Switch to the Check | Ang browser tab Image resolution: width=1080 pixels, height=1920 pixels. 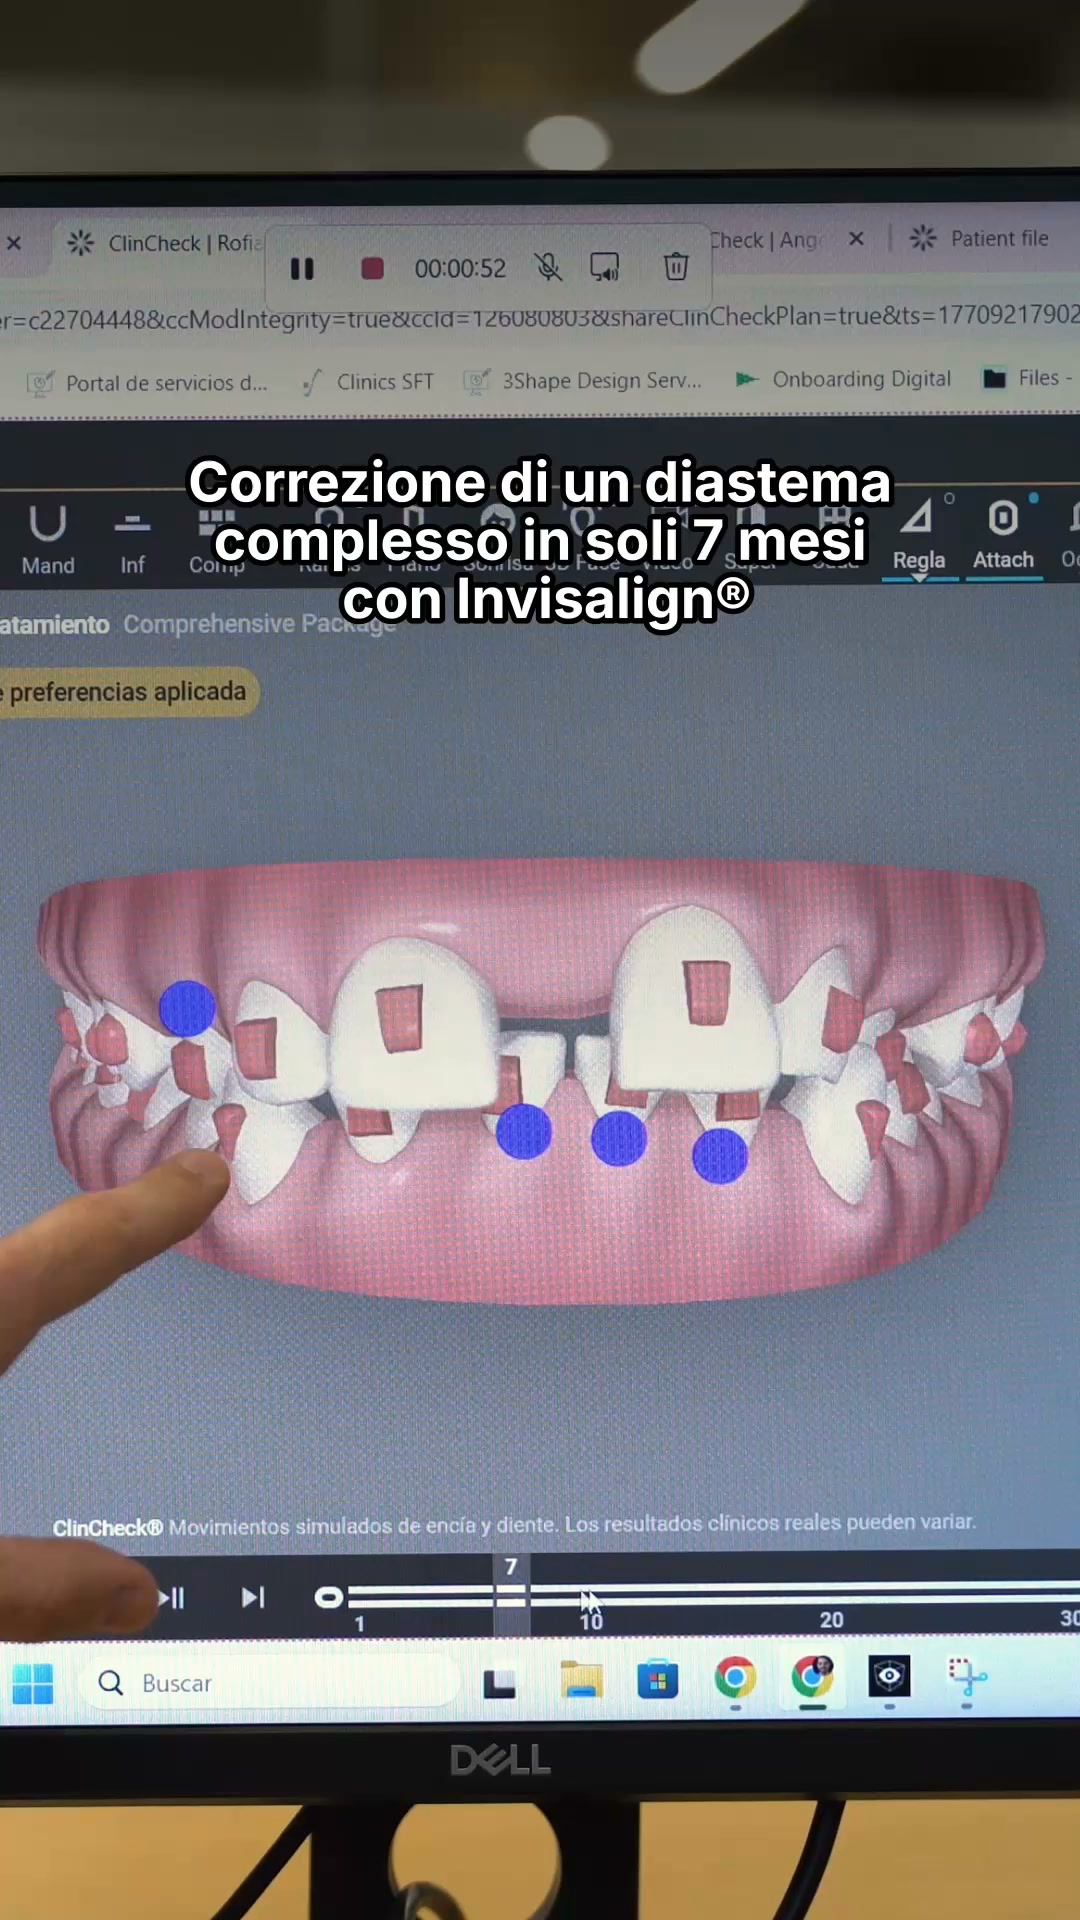(766, 240)
